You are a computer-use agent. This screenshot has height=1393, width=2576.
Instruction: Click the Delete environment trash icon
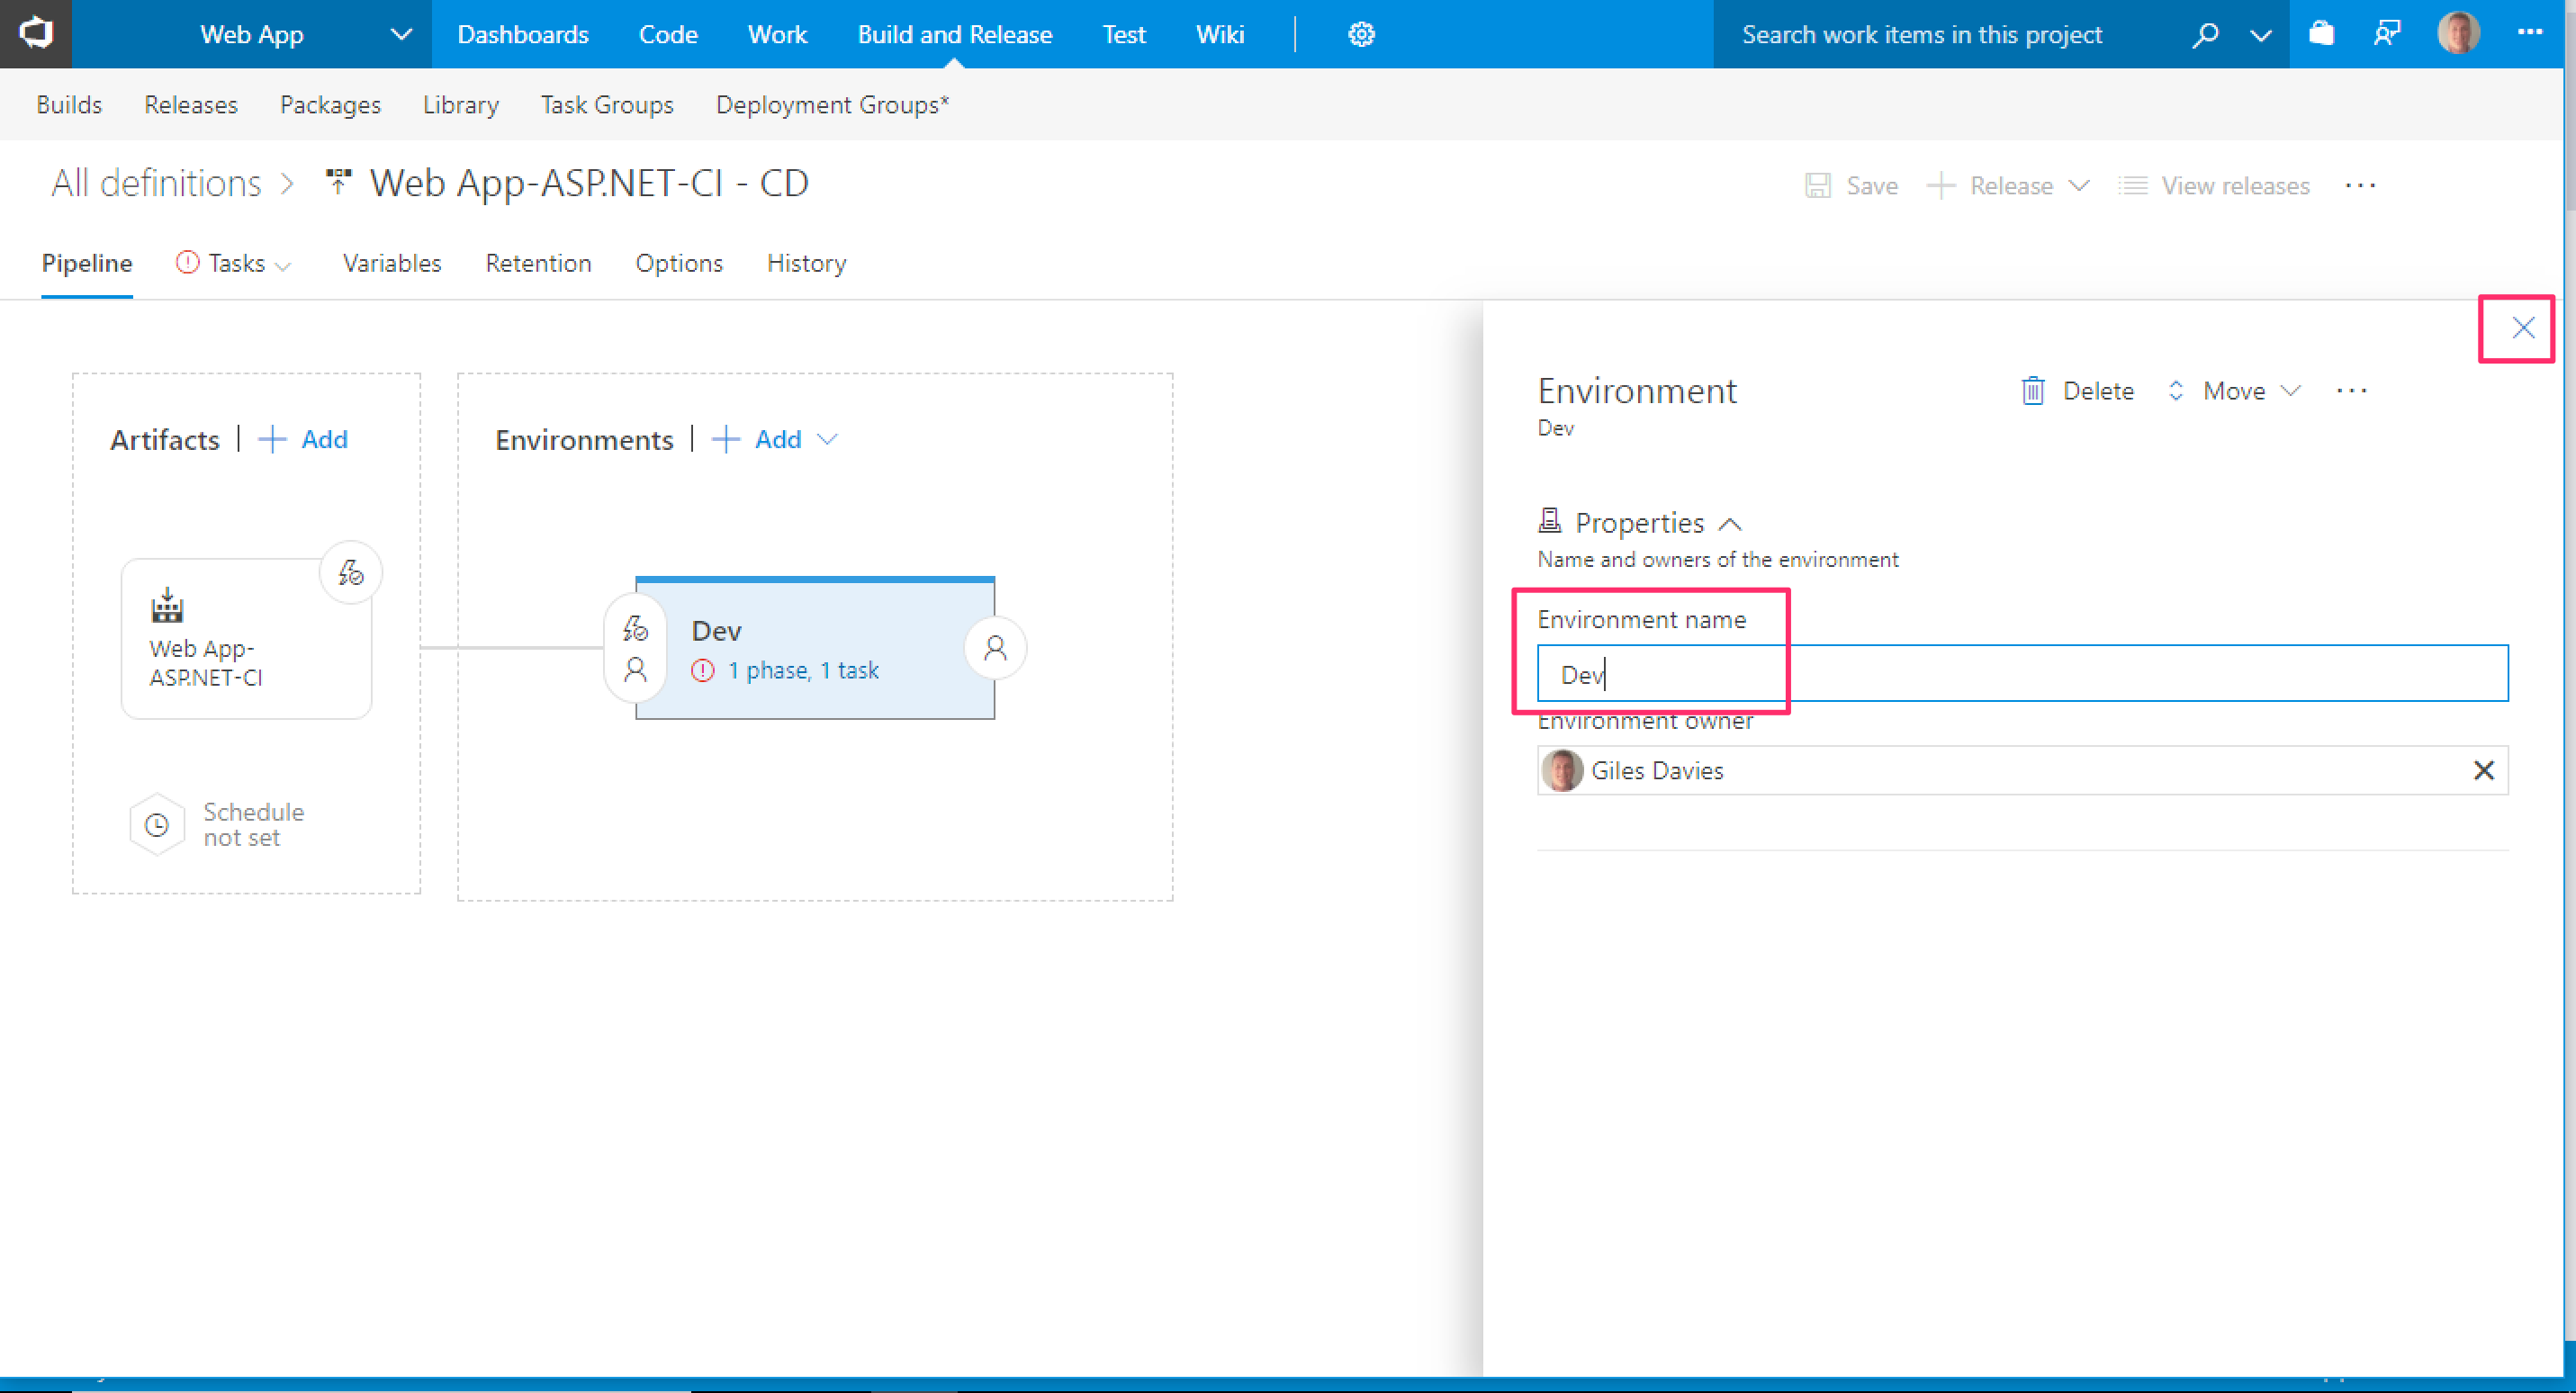[x=2032, y=391]
